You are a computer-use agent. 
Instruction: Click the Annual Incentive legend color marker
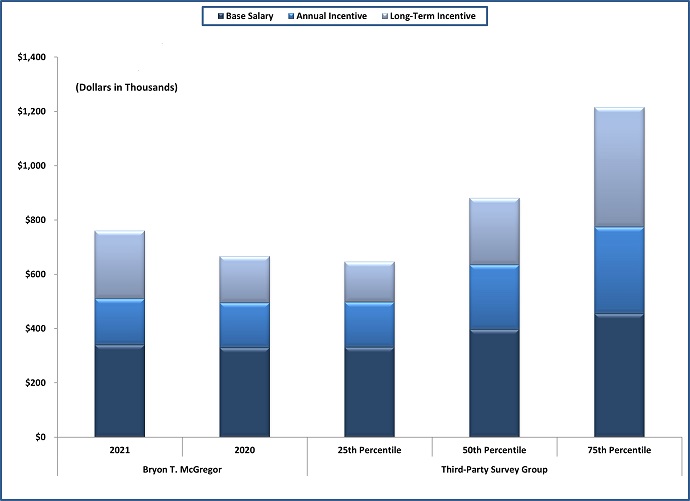point(289,16)
